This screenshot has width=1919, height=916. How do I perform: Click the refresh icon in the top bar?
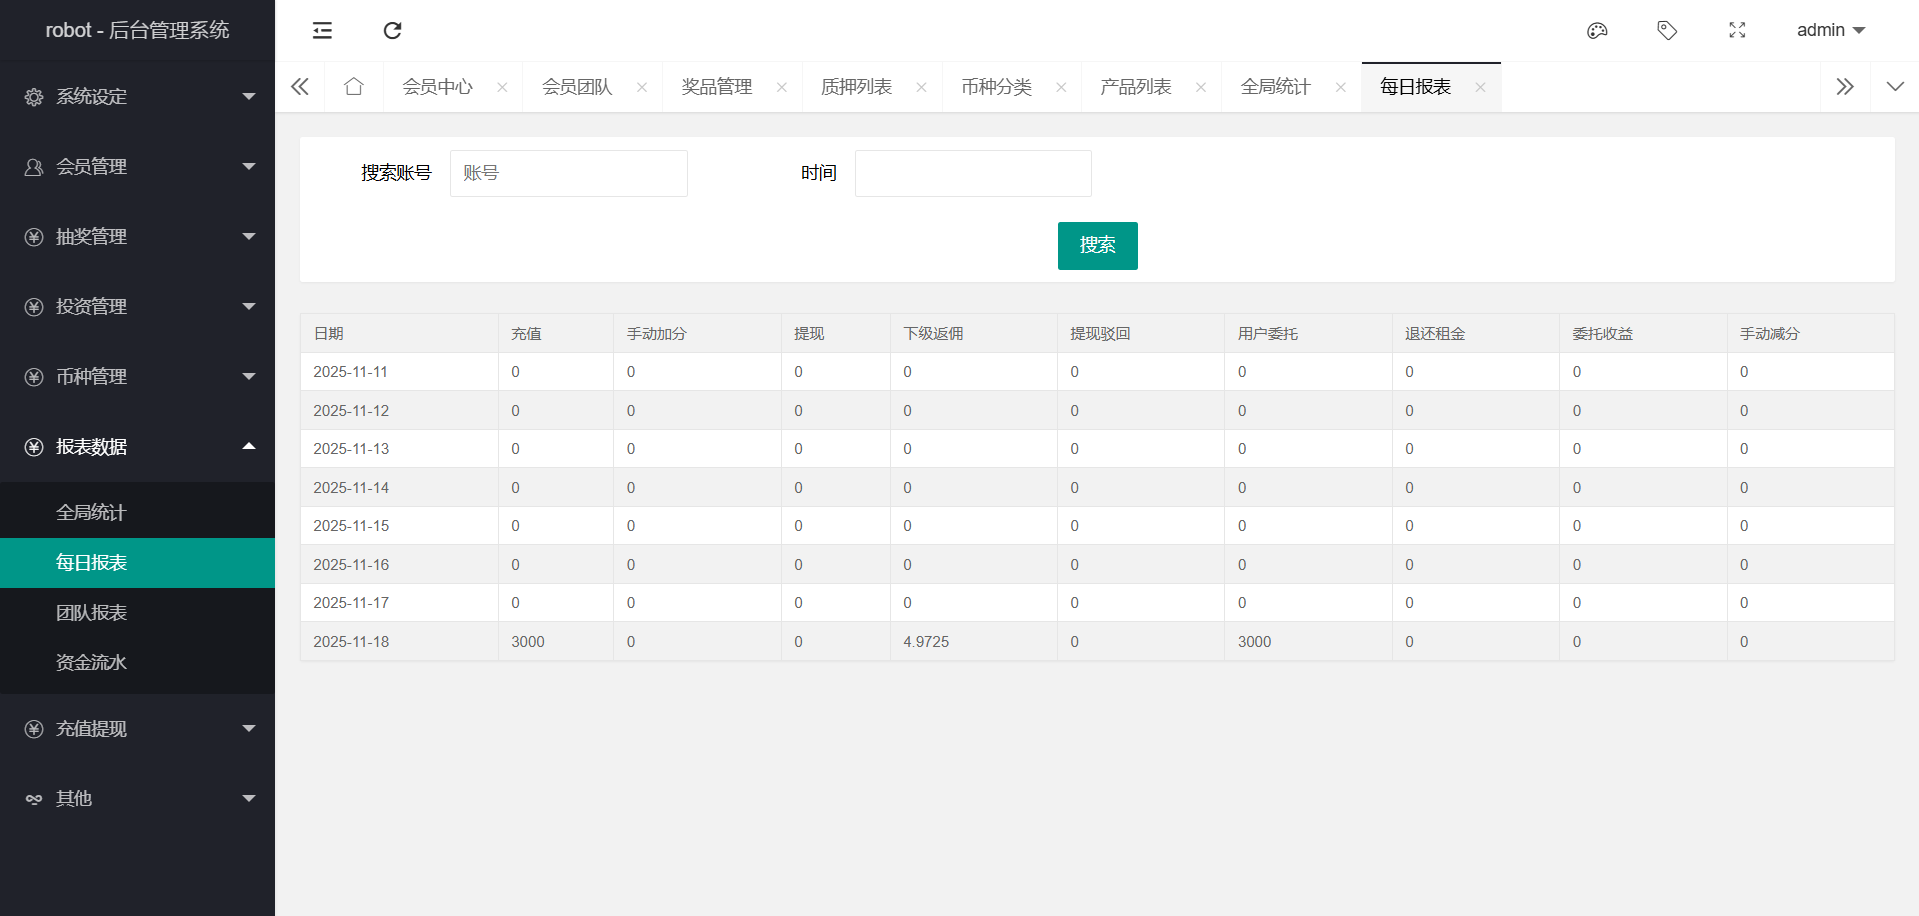click(x=392, y=30)
